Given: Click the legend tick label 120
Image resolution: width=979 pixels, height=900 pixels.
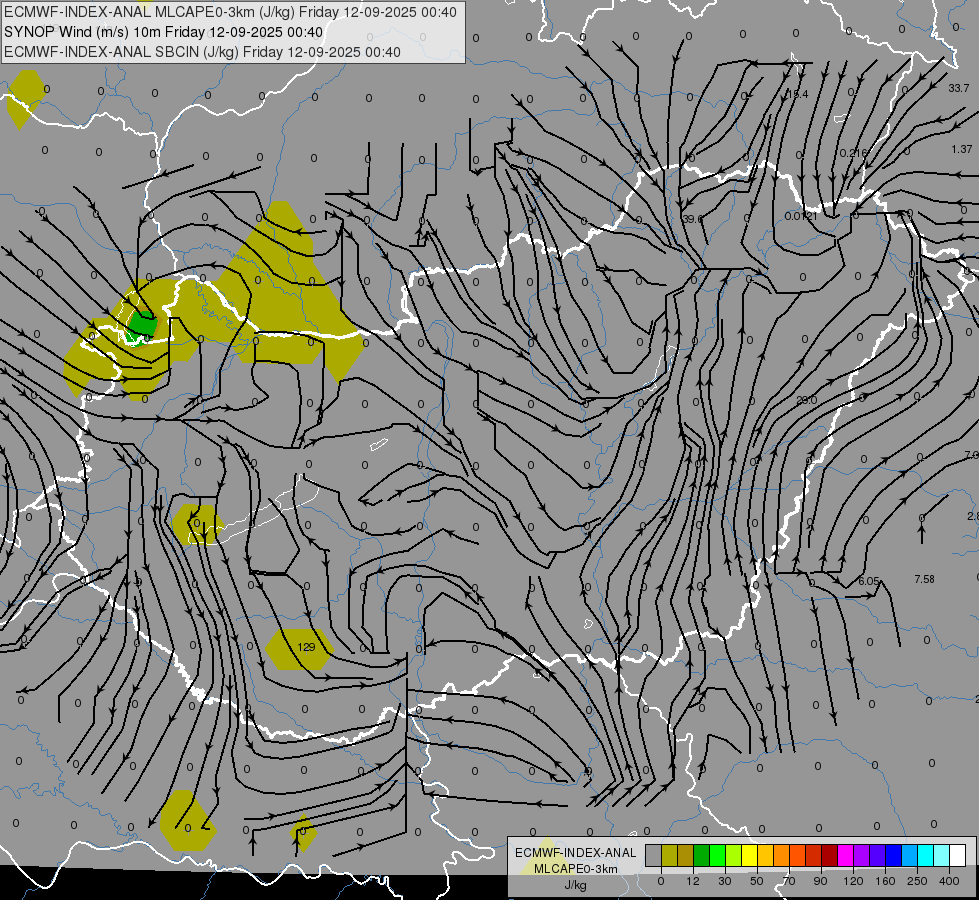Looking at the screenshot, I should click(x=854, y=881).
